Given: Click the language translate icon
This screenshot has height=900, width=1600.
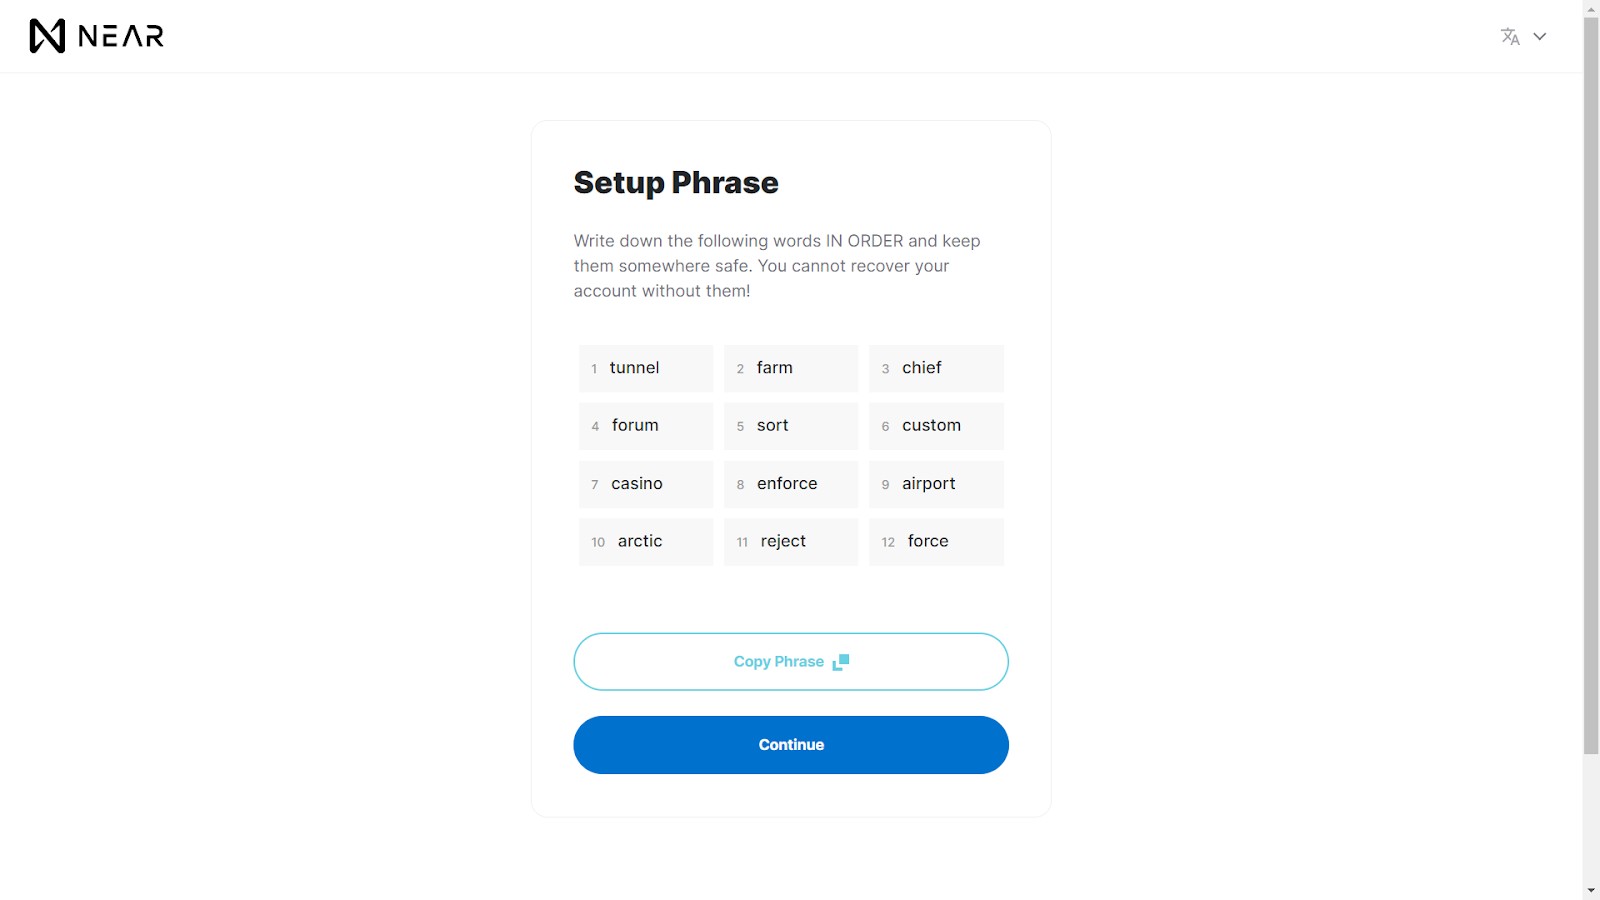Looking at the screenshot, I should 1510,37.
